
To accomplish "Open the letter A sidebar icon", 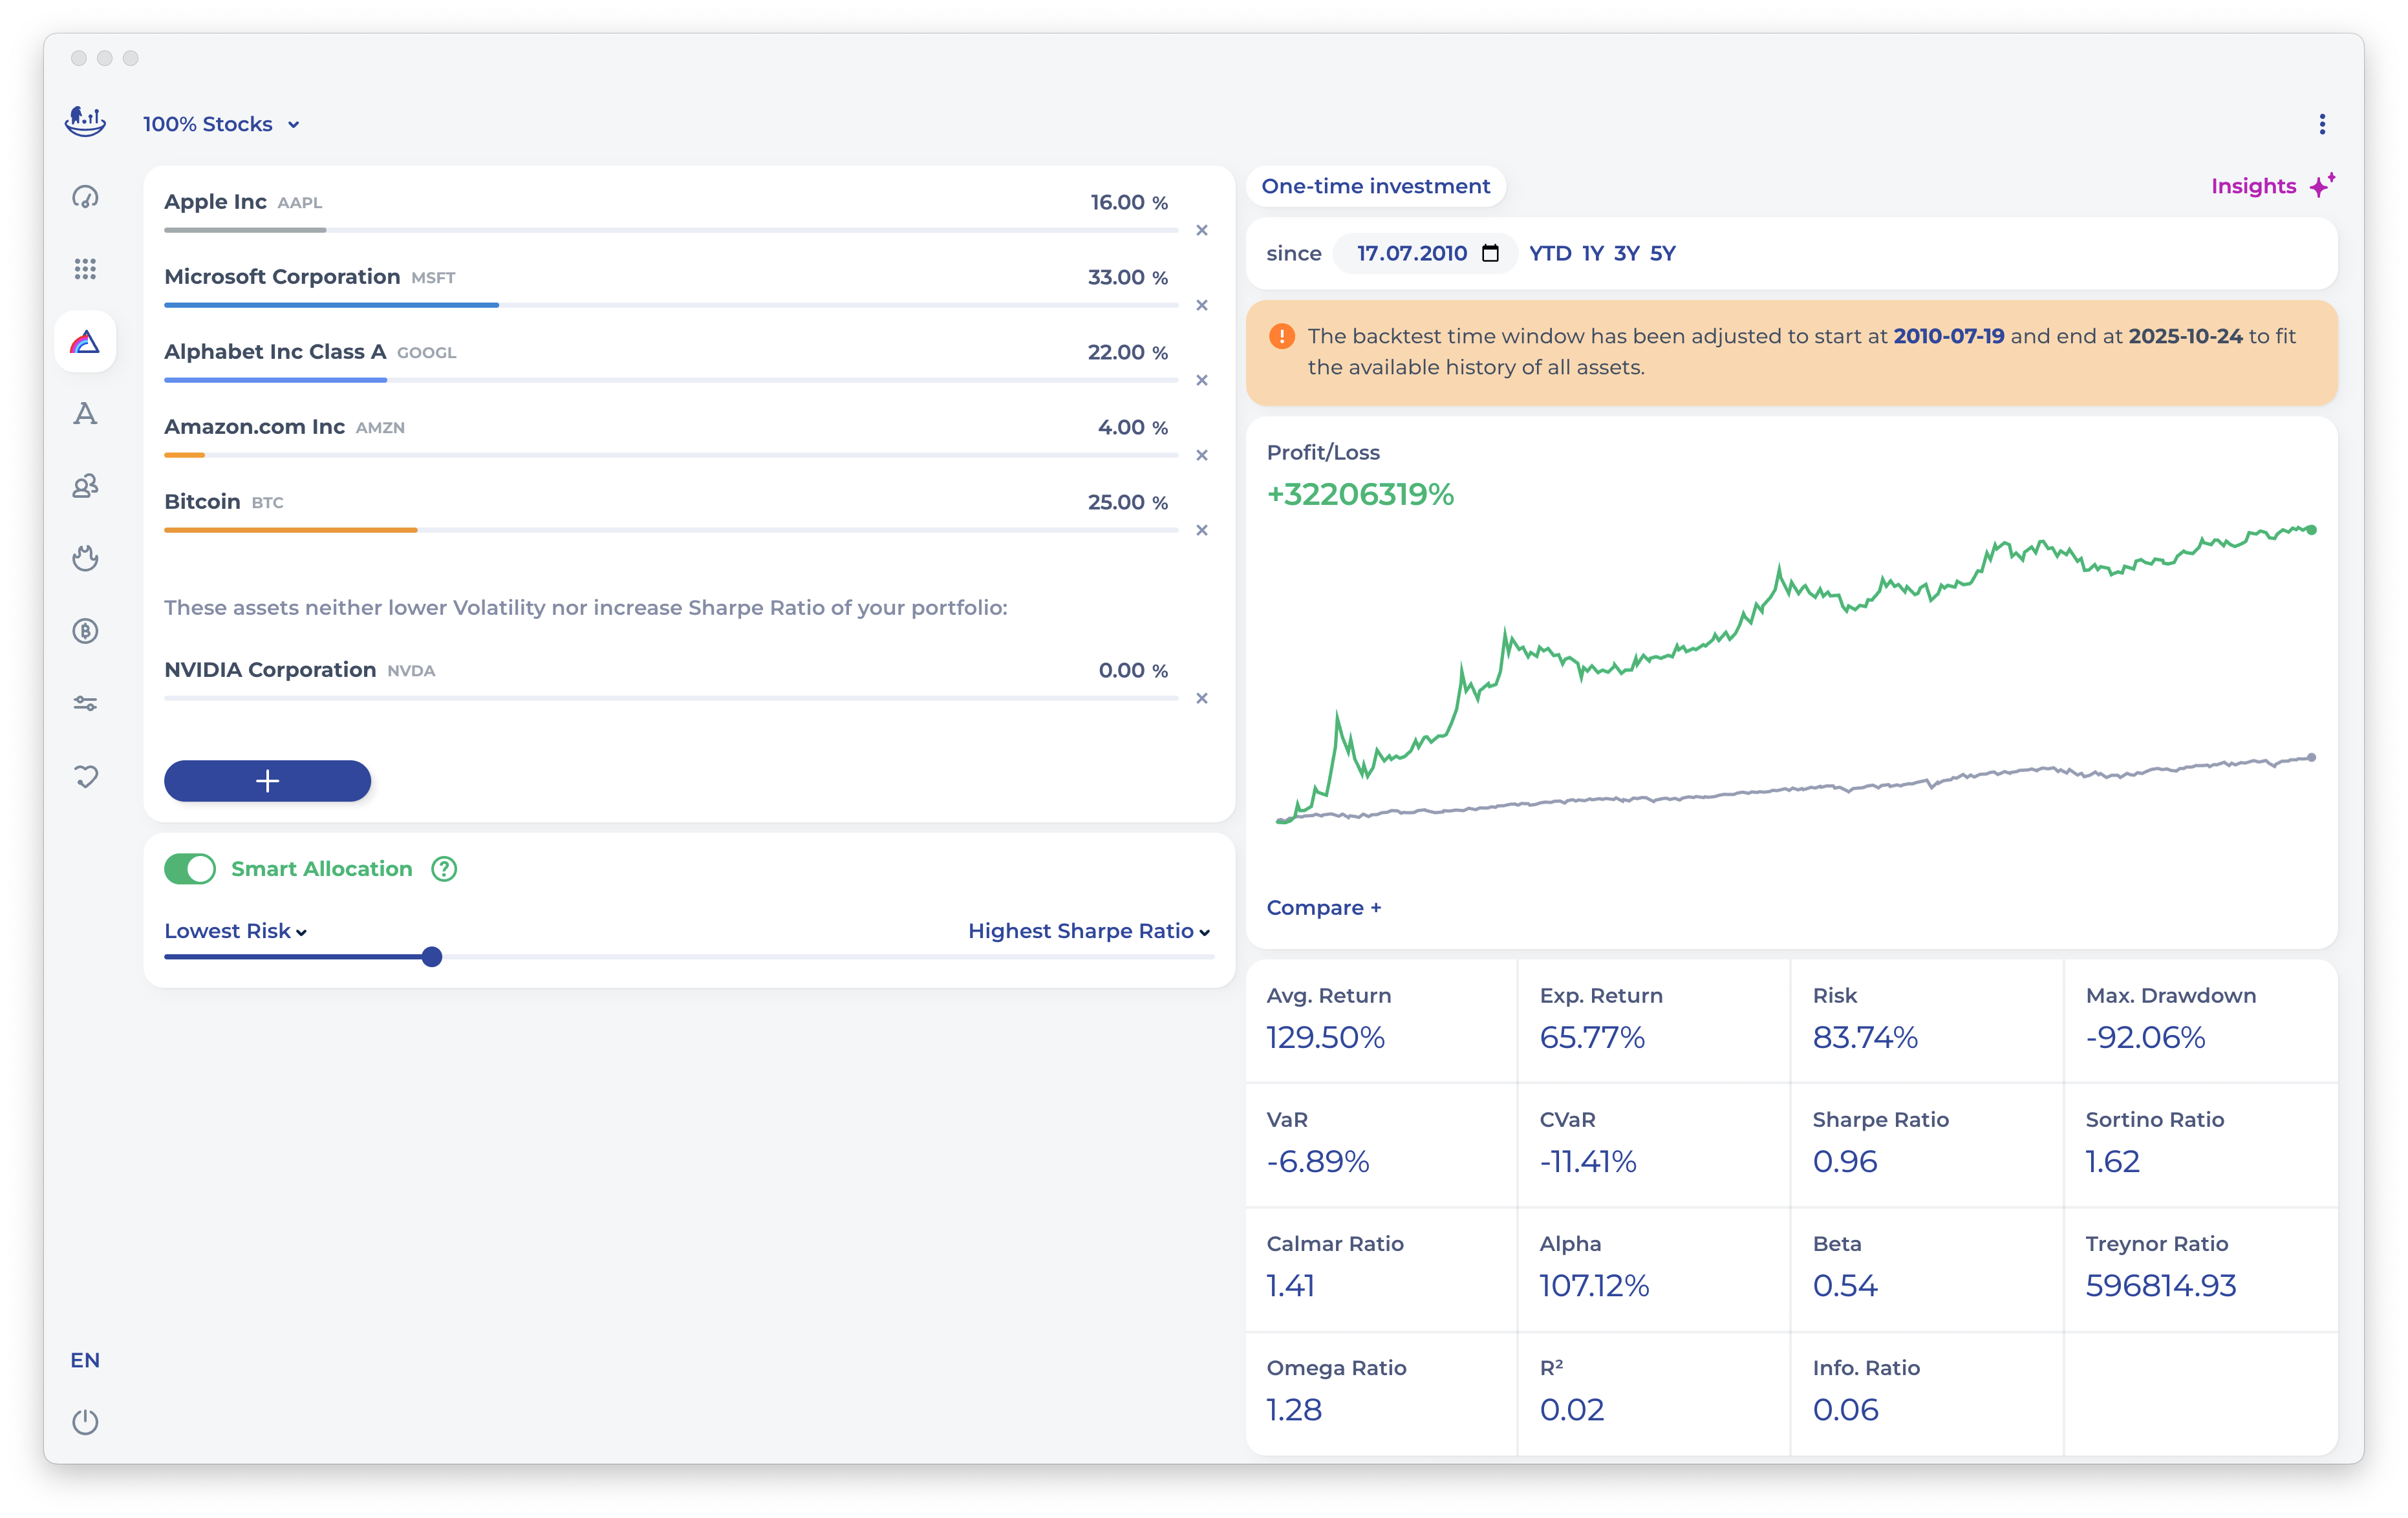I will coord(85,414).
